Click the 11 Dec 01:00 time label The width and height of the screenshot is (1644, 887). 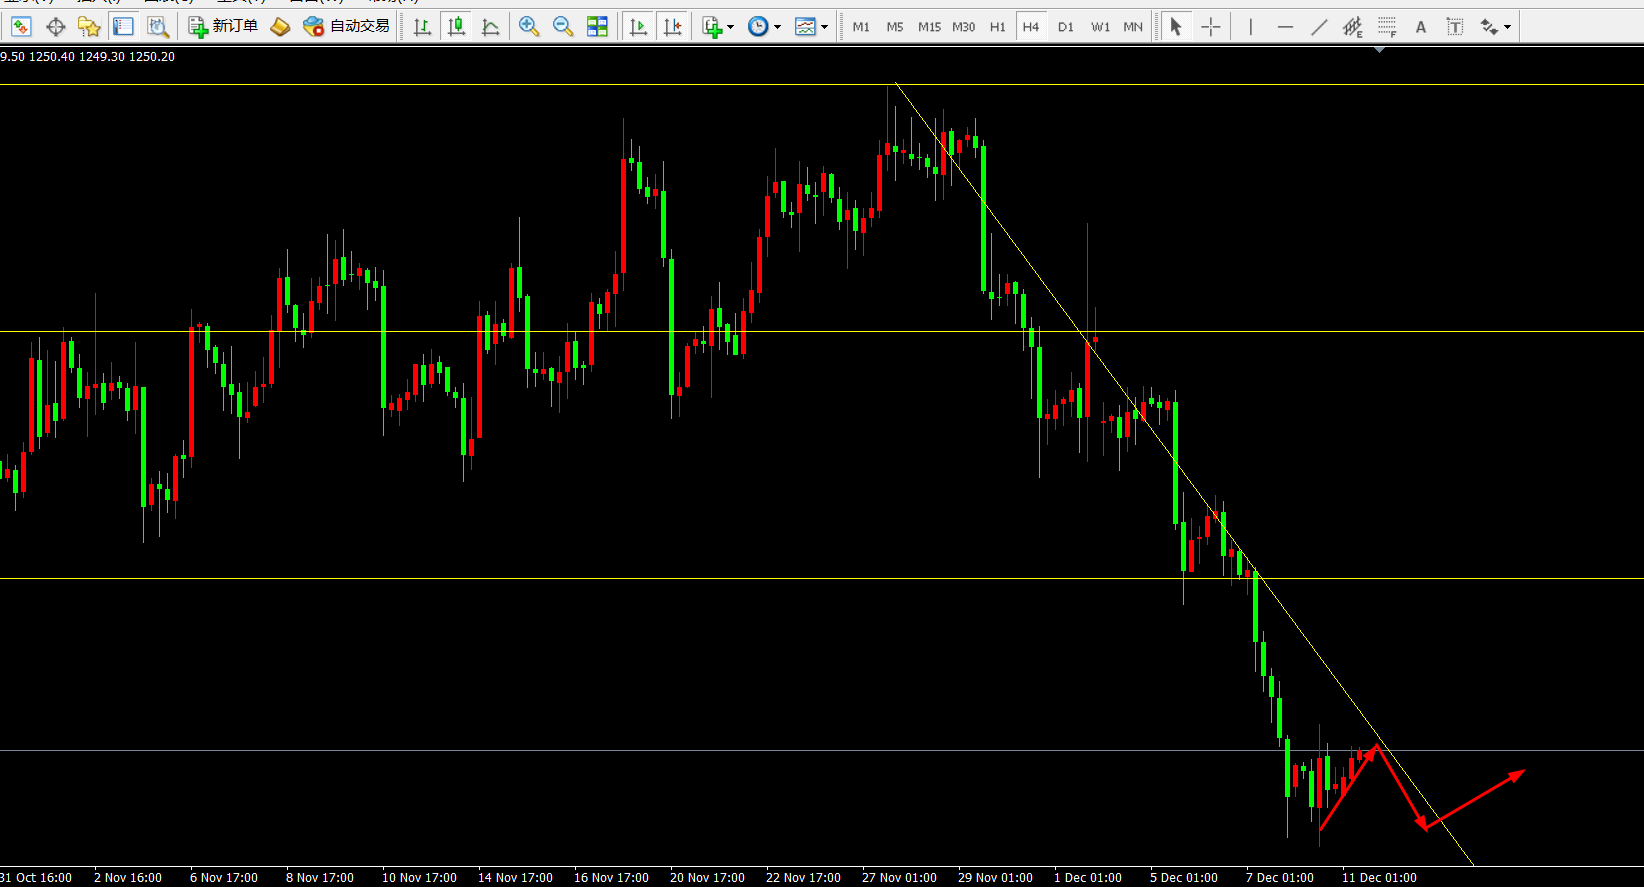(x=1379, y=877)
